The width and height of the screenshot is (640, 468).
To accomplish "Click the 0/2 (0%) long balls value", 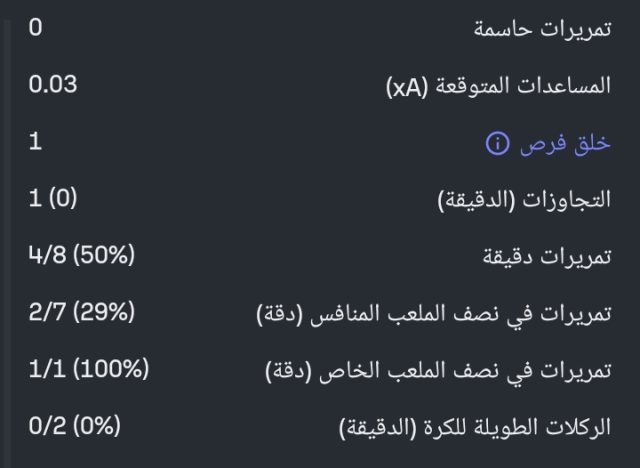I will pos(74,427).
